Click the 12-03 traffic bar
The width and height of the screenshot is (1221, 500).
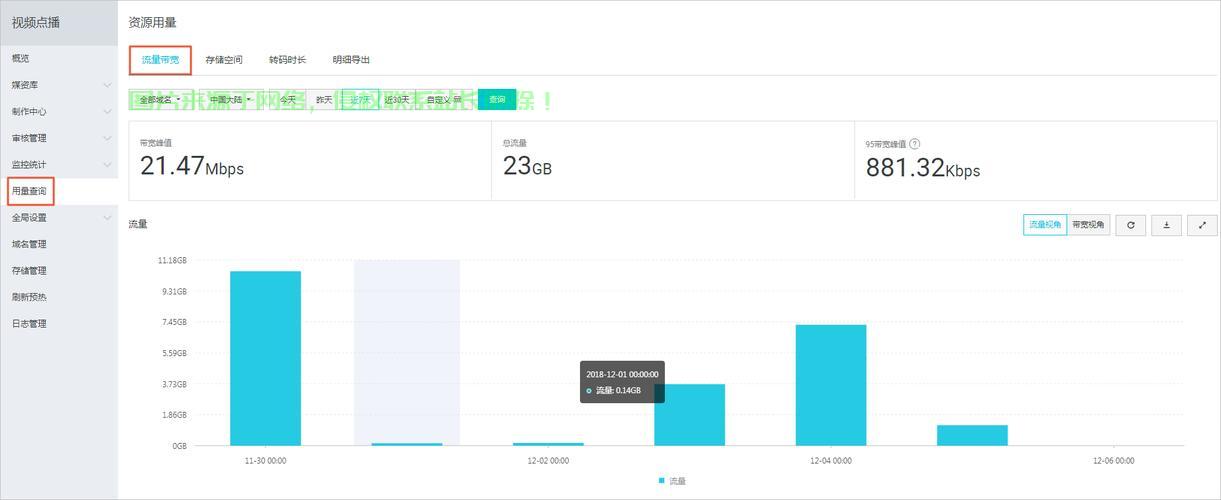(x=690, y=415)
